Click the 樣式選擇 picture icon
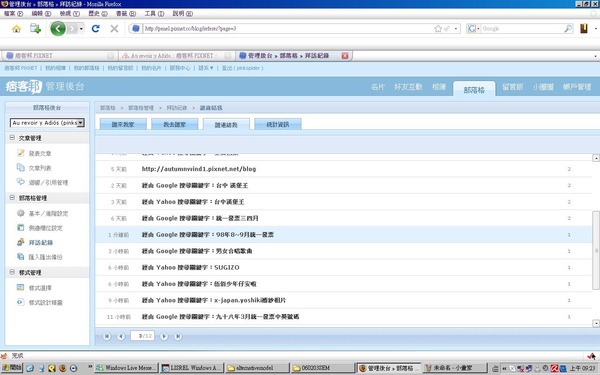Image resolution: width=600 pixels, height=375 pixels. click(x=20, y=288)
